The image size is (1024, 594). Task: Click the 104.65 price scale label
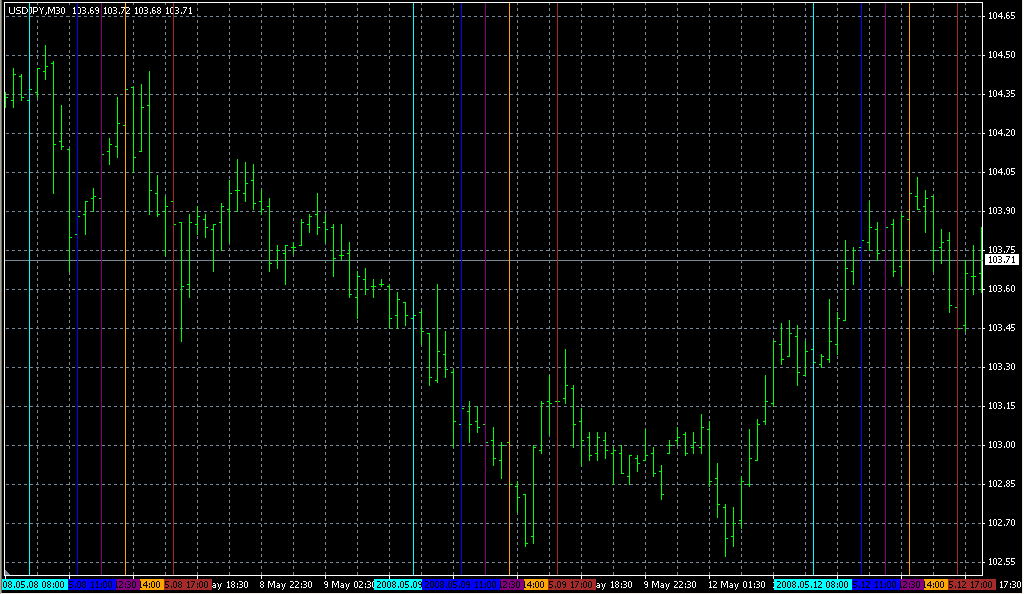tap(1001, 16)
